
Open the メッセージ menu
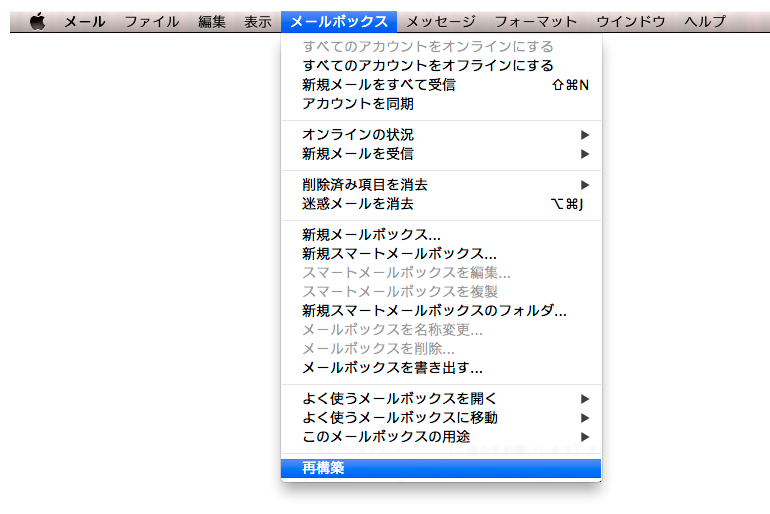coord(440,21)
